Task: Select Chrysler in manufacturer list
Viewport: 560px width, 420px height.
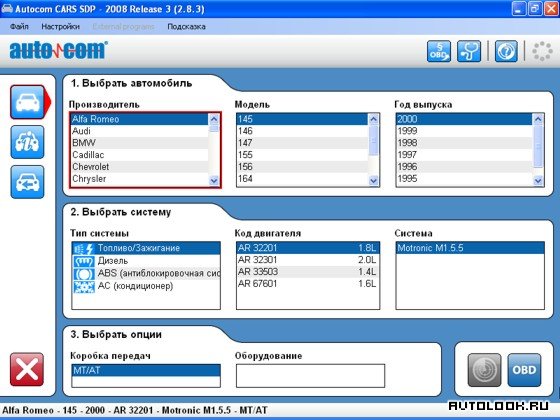Action: click(x=140, y=179)
